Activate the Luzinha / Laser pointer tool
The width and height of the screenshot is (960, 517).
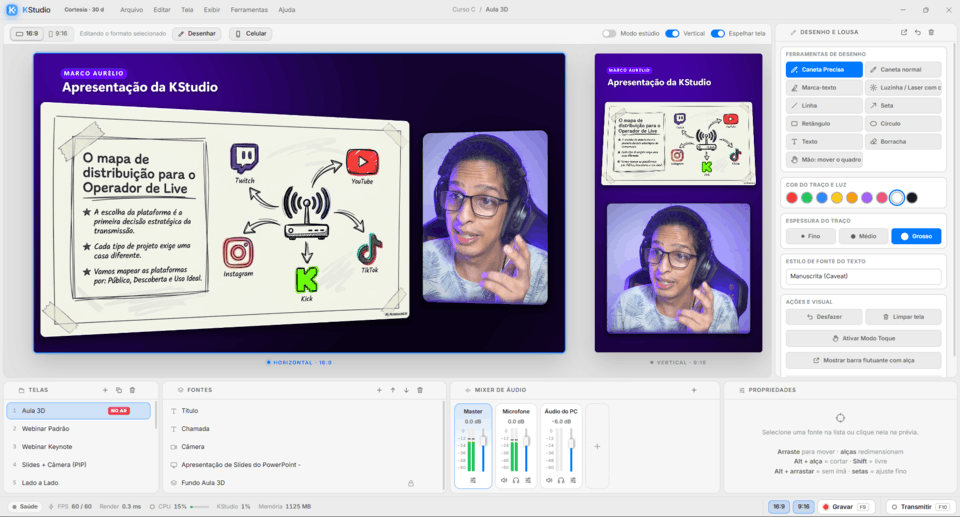(x=903, y=88)
